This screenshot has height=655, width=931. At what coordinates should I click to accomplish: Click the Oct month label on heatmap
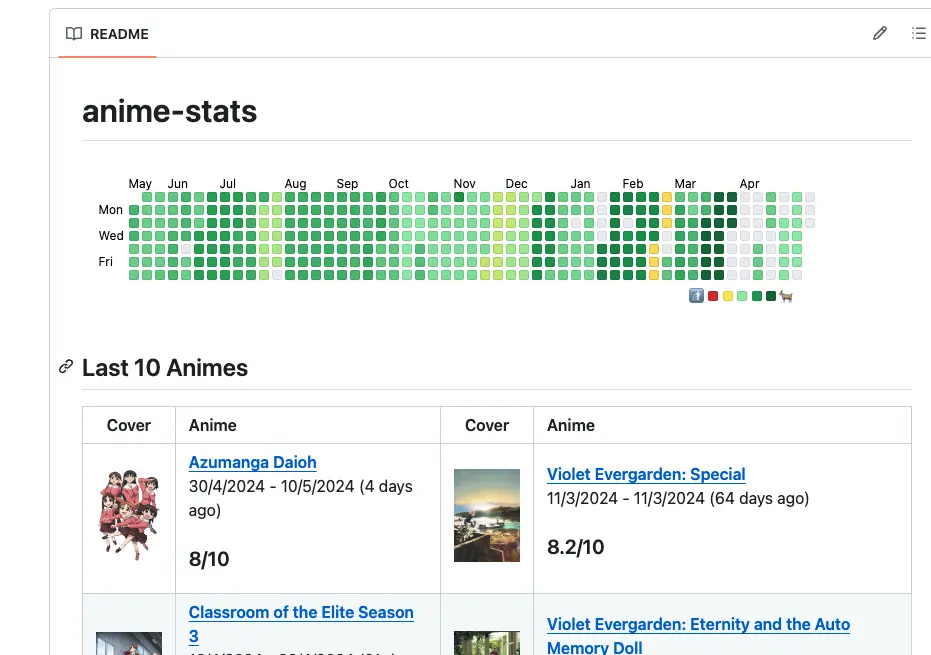point(398,183)
